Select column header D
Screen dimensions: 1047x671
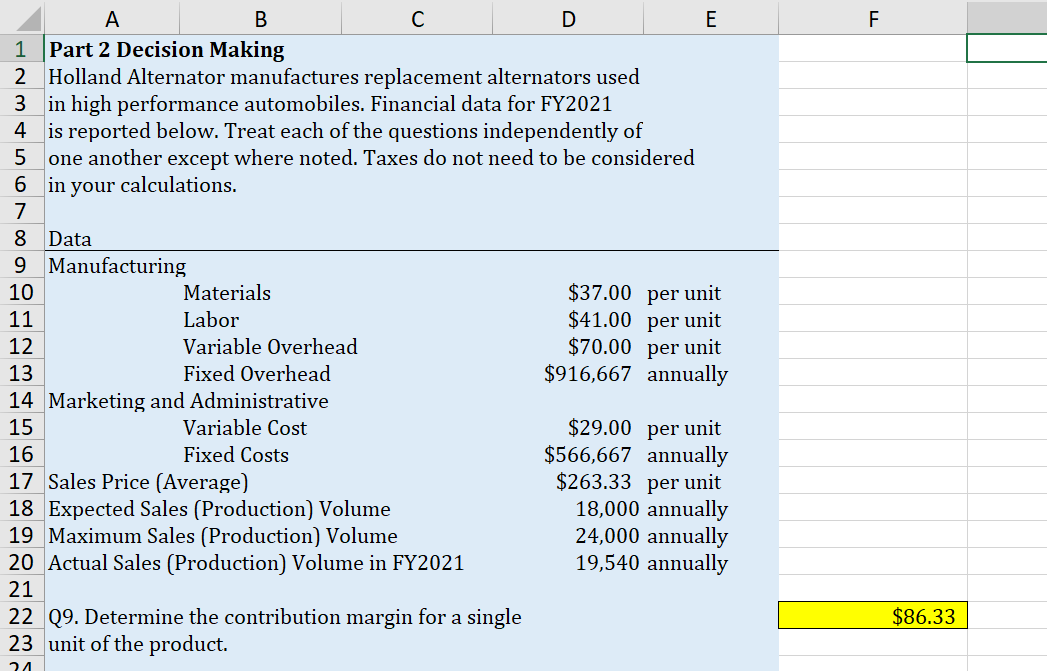point(568,16)
